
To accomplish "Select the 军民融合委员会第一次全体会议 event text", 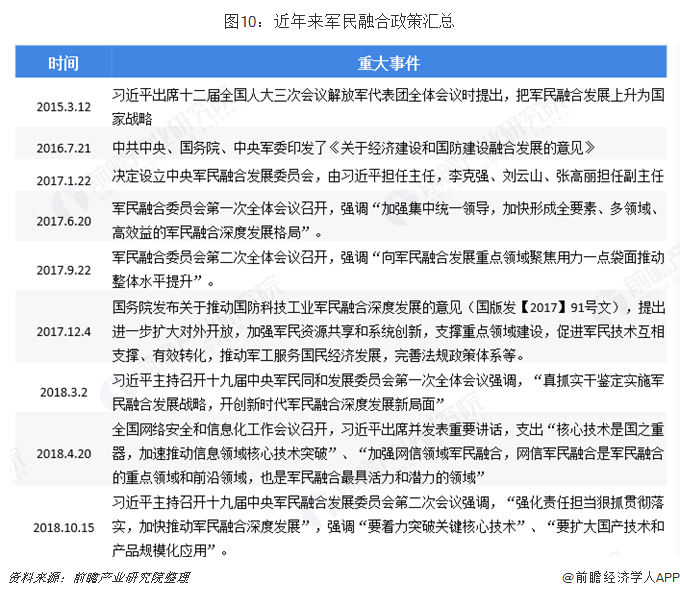I will click(x=380, y=219).
